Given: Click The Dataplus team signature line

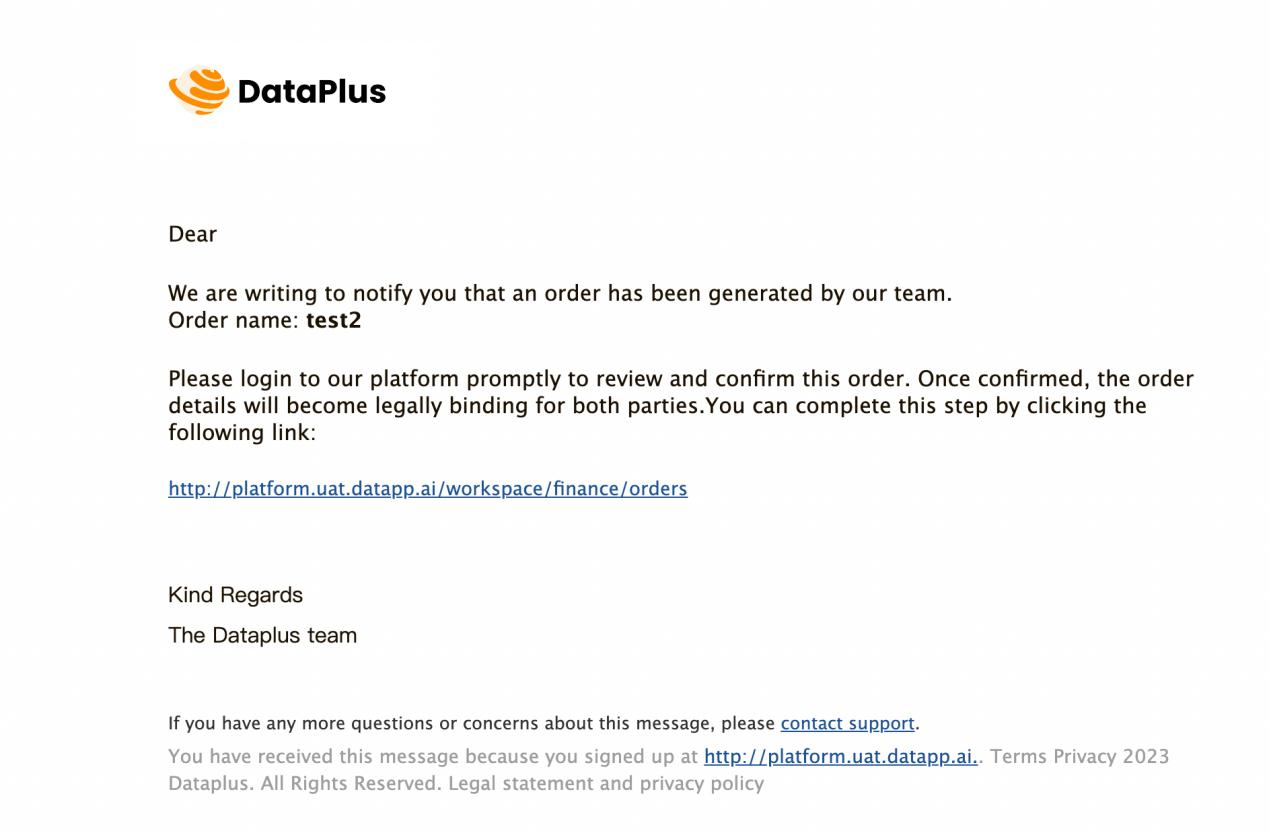Looking at the screenshot, I should click(262, 635).
